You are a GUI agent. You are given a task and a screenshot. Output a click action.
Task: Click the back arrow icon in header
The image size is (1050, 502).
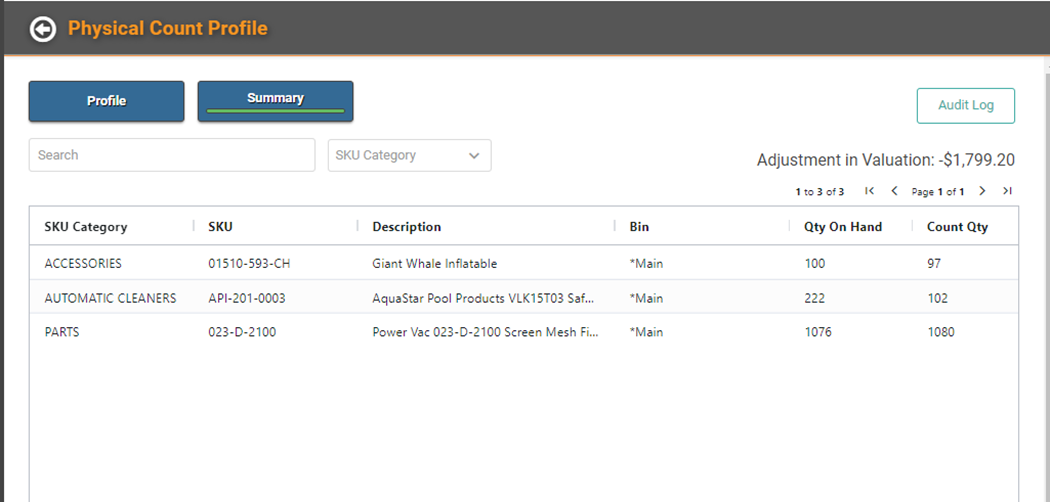(x=43, y=29)
